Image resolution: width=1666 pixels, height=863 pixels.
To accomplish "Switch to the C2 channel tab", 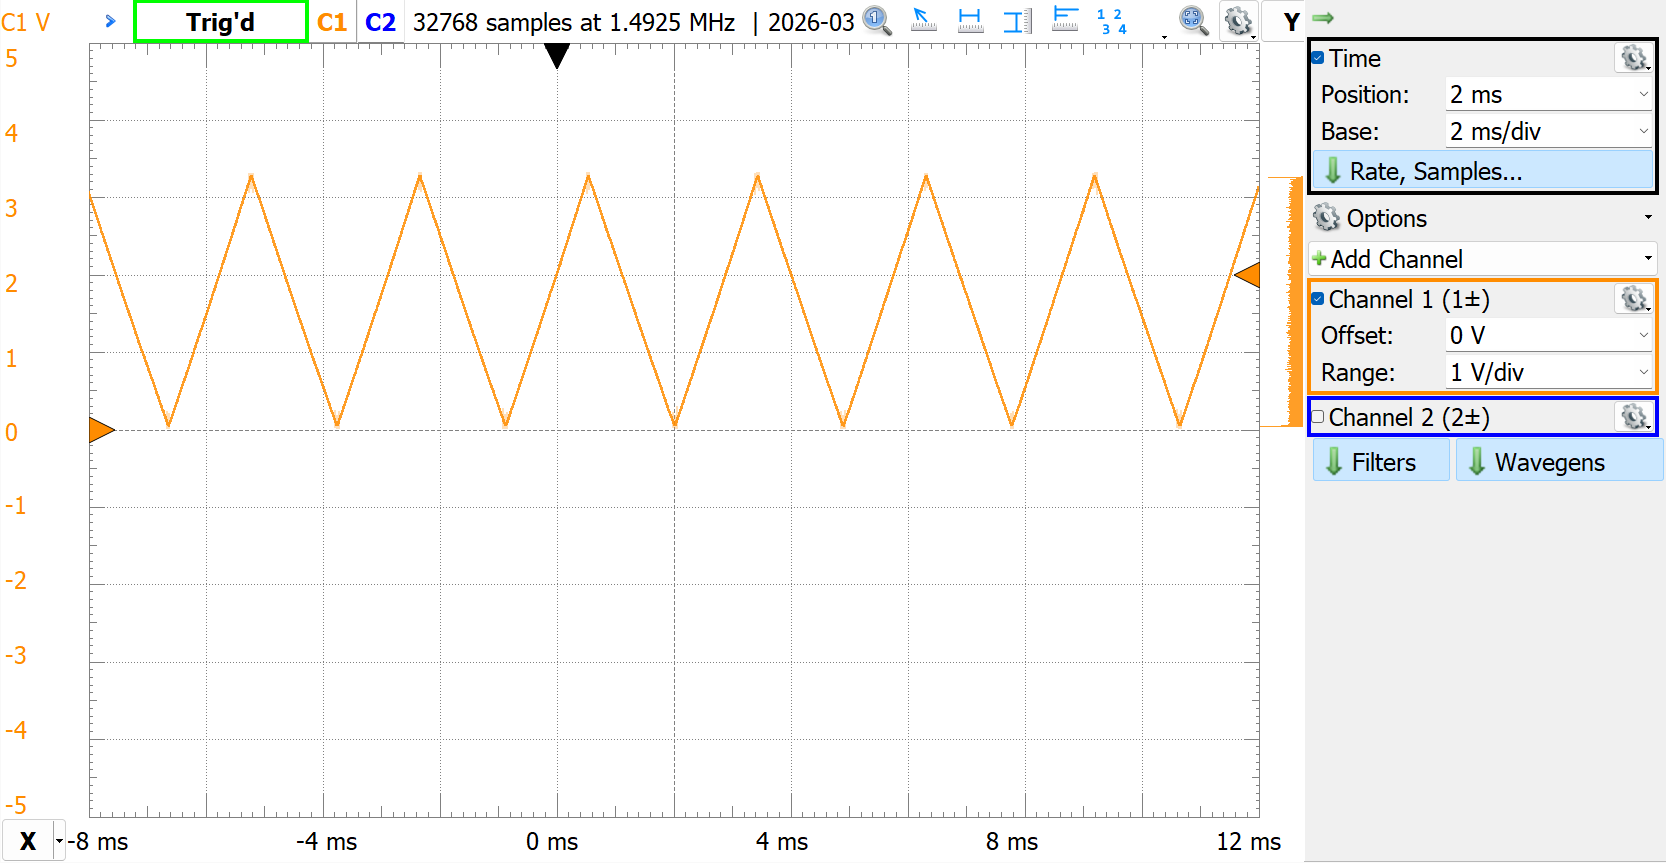I will [x=380, y=22].
